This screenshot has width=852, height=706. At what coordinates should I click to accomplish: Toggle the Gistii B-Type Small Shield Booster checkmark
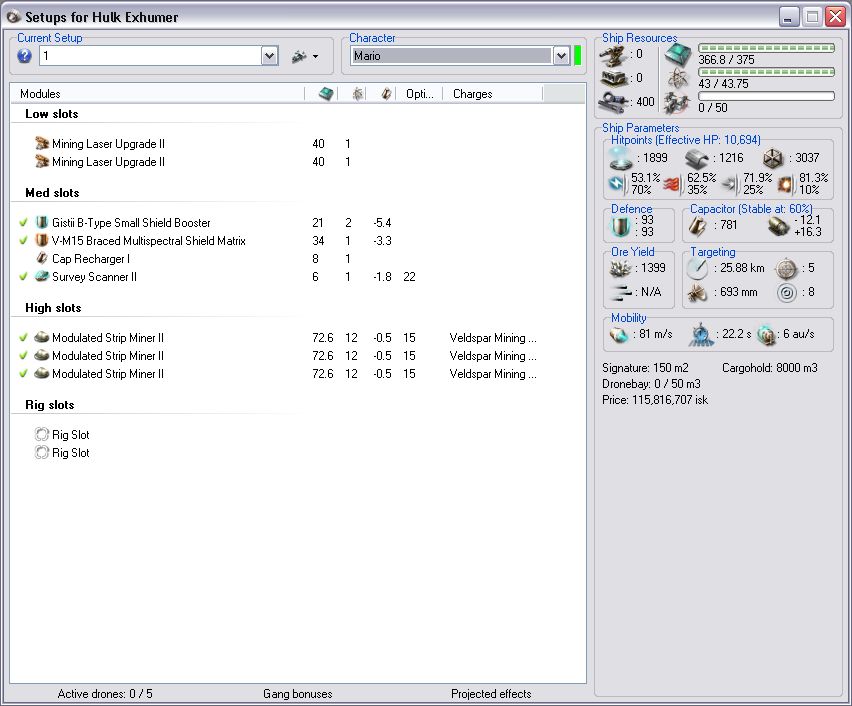pos(23,223)
